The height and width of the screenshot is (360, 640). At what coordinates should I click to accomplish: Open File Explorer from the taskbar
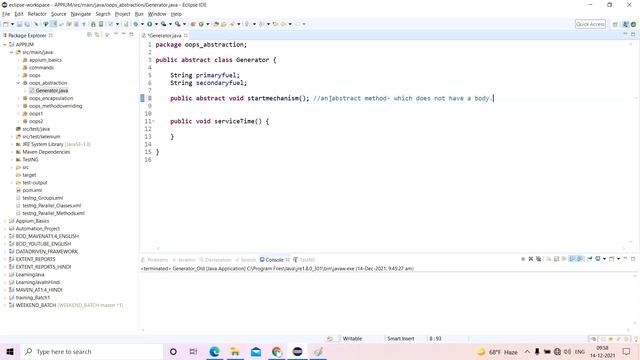tap(235, 351)
